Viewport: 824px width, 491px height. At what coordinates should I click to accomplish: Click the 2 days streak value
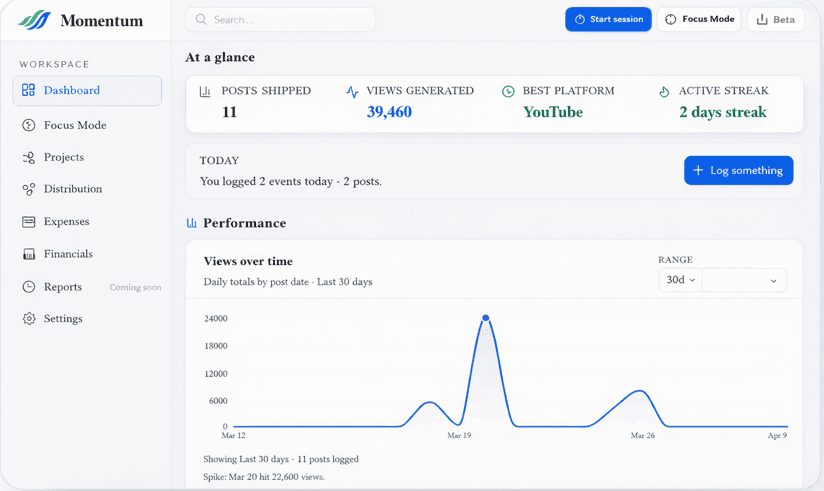723,112
